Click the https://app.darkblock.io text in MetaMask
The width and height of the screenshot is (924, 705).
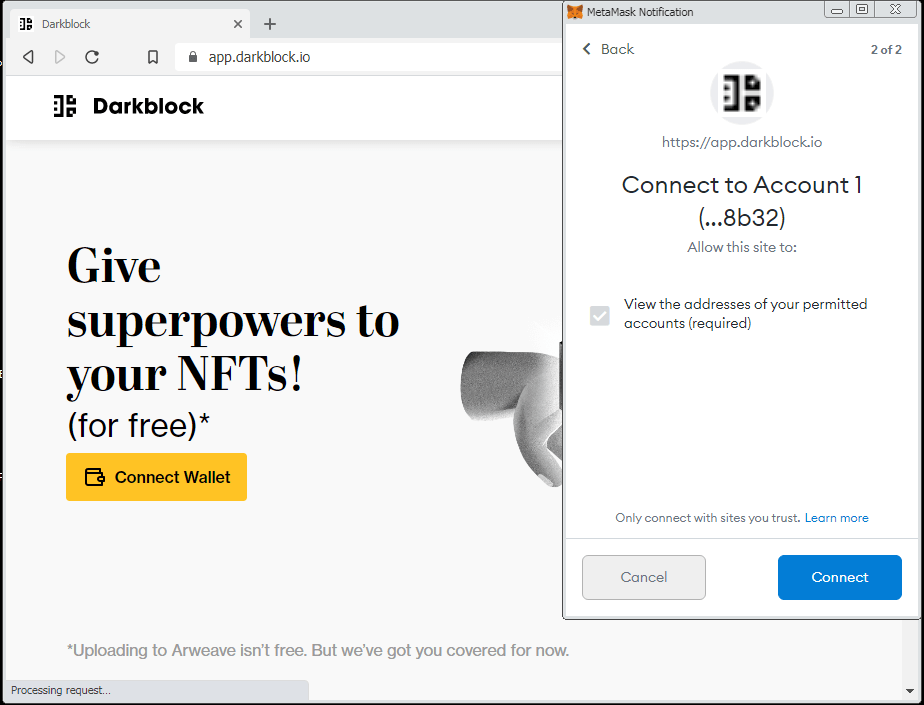[x=742, y=142]
